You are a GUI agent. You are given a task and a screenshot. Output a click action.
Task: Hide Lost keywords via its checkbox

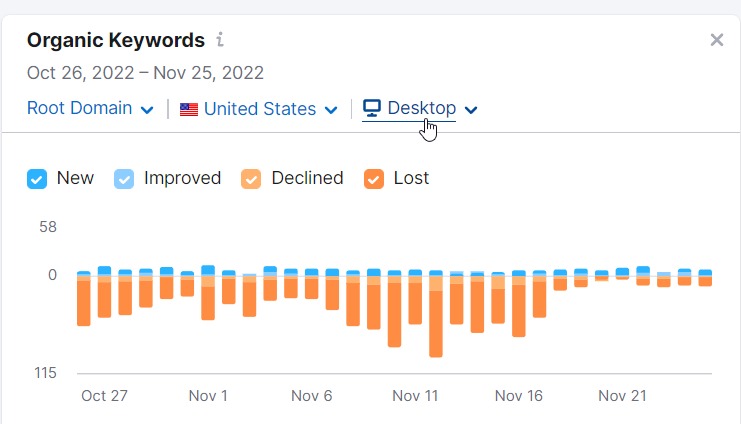coord(374,179)
